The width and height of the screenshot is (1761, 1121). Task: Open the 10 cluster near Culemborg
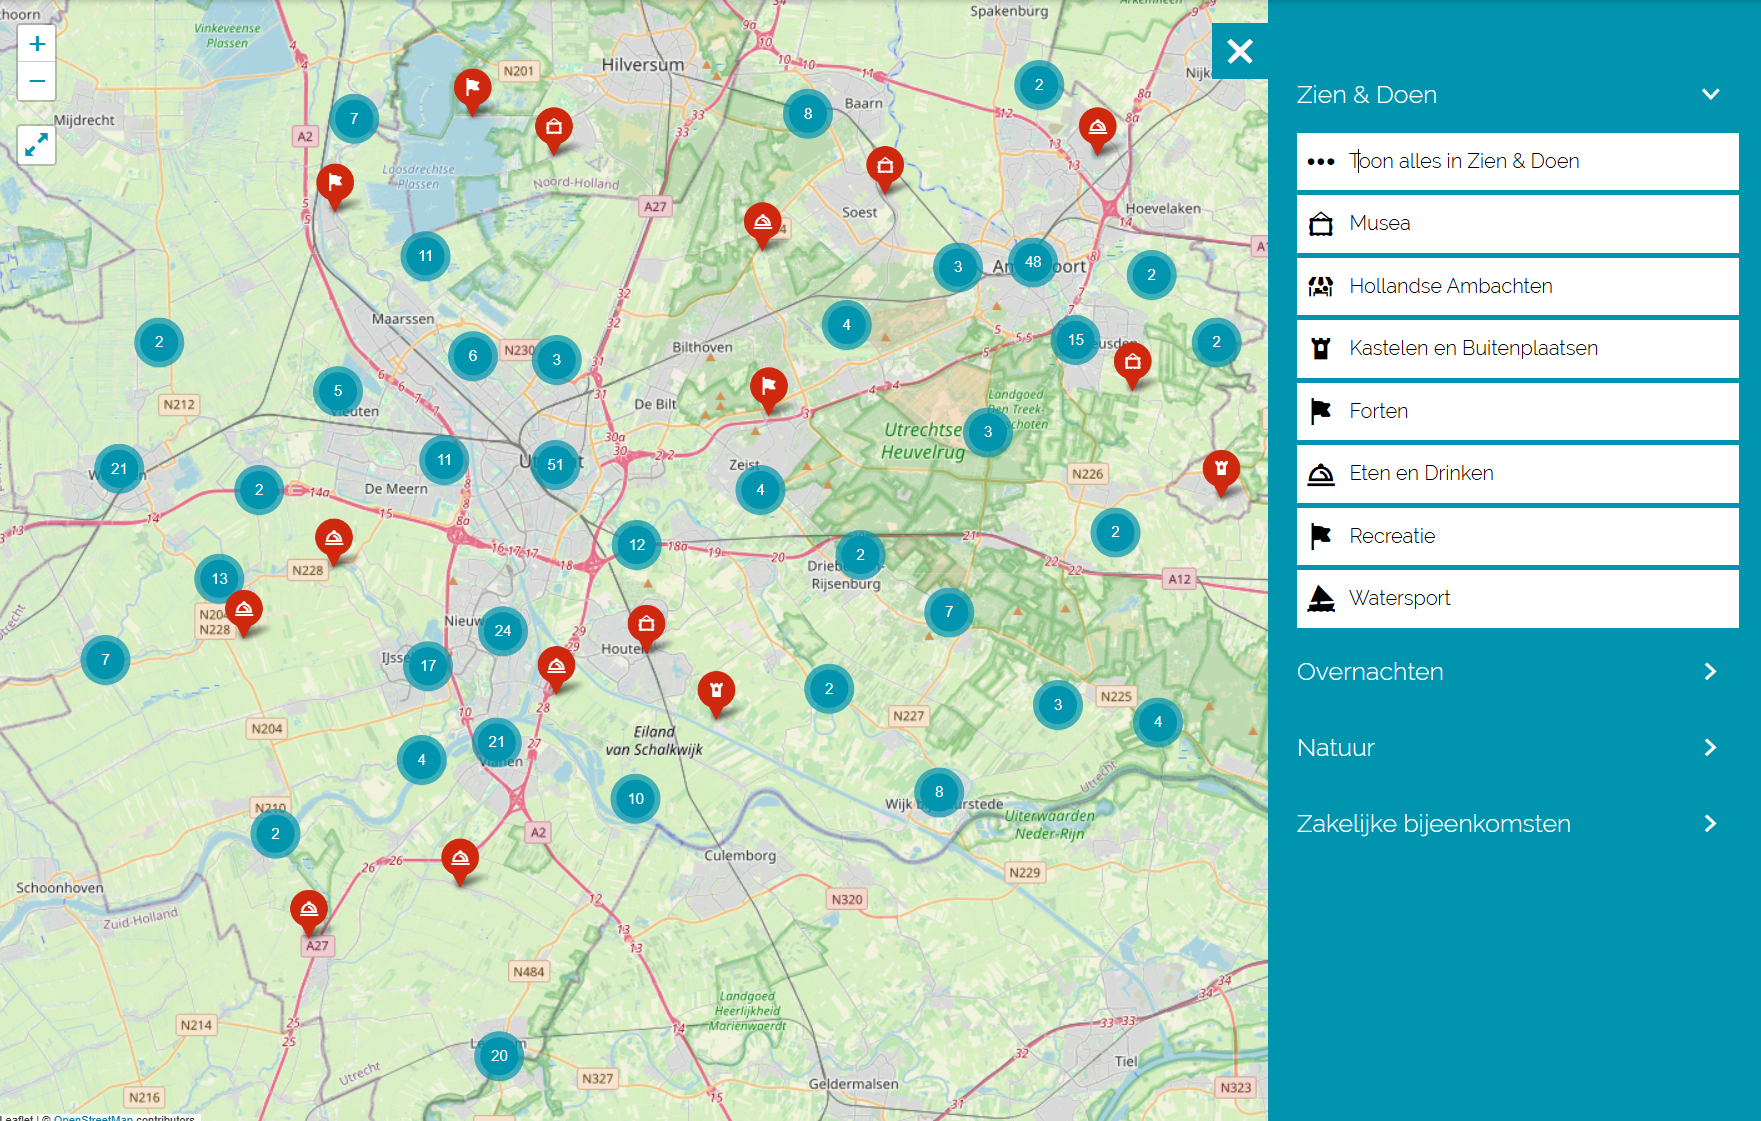[636, 799]
